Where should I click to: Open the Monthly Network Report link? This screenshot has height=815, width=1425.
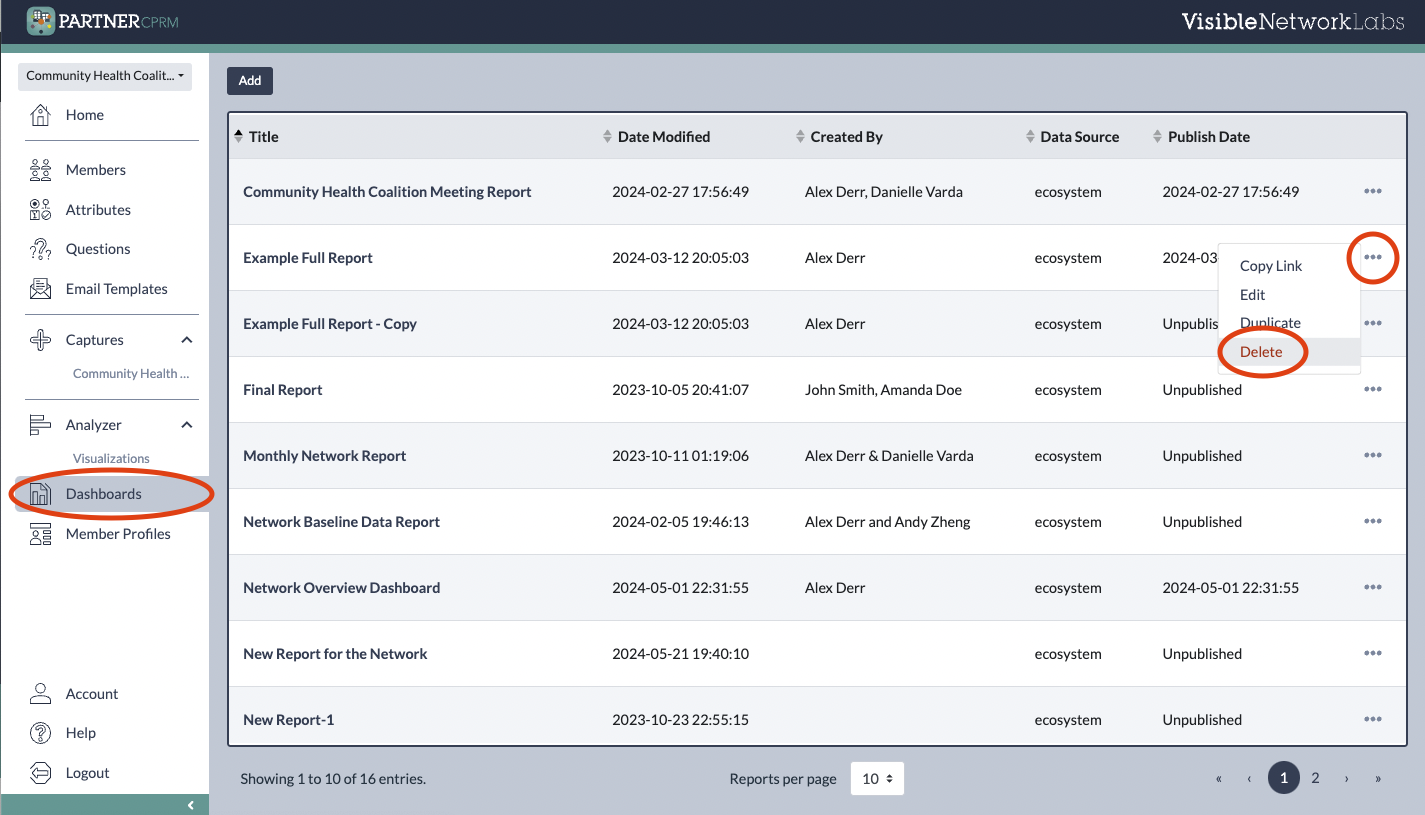click(324, 456)
